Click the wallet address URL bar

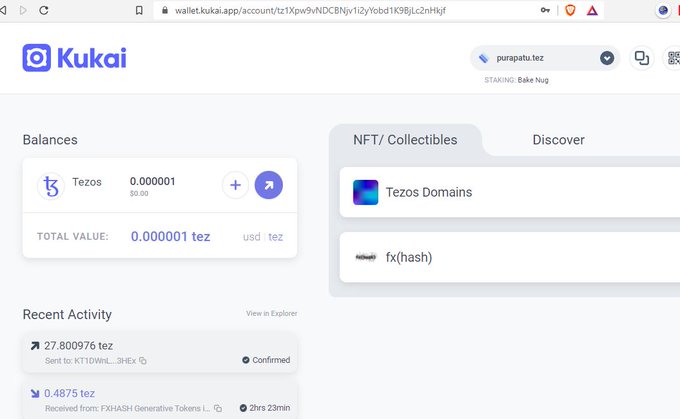[x=310, y=10]
